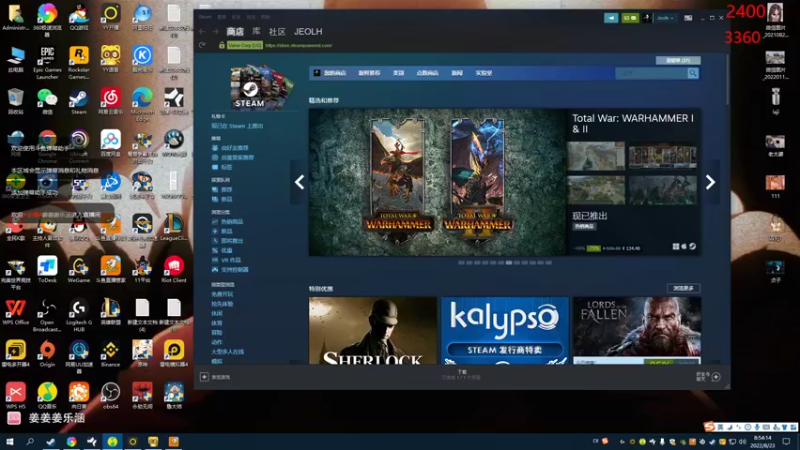Viewport: 800px width, 450px height.
Task: Open bottom-right screenshot thumbnail of Total War
Action: point(662,190)
